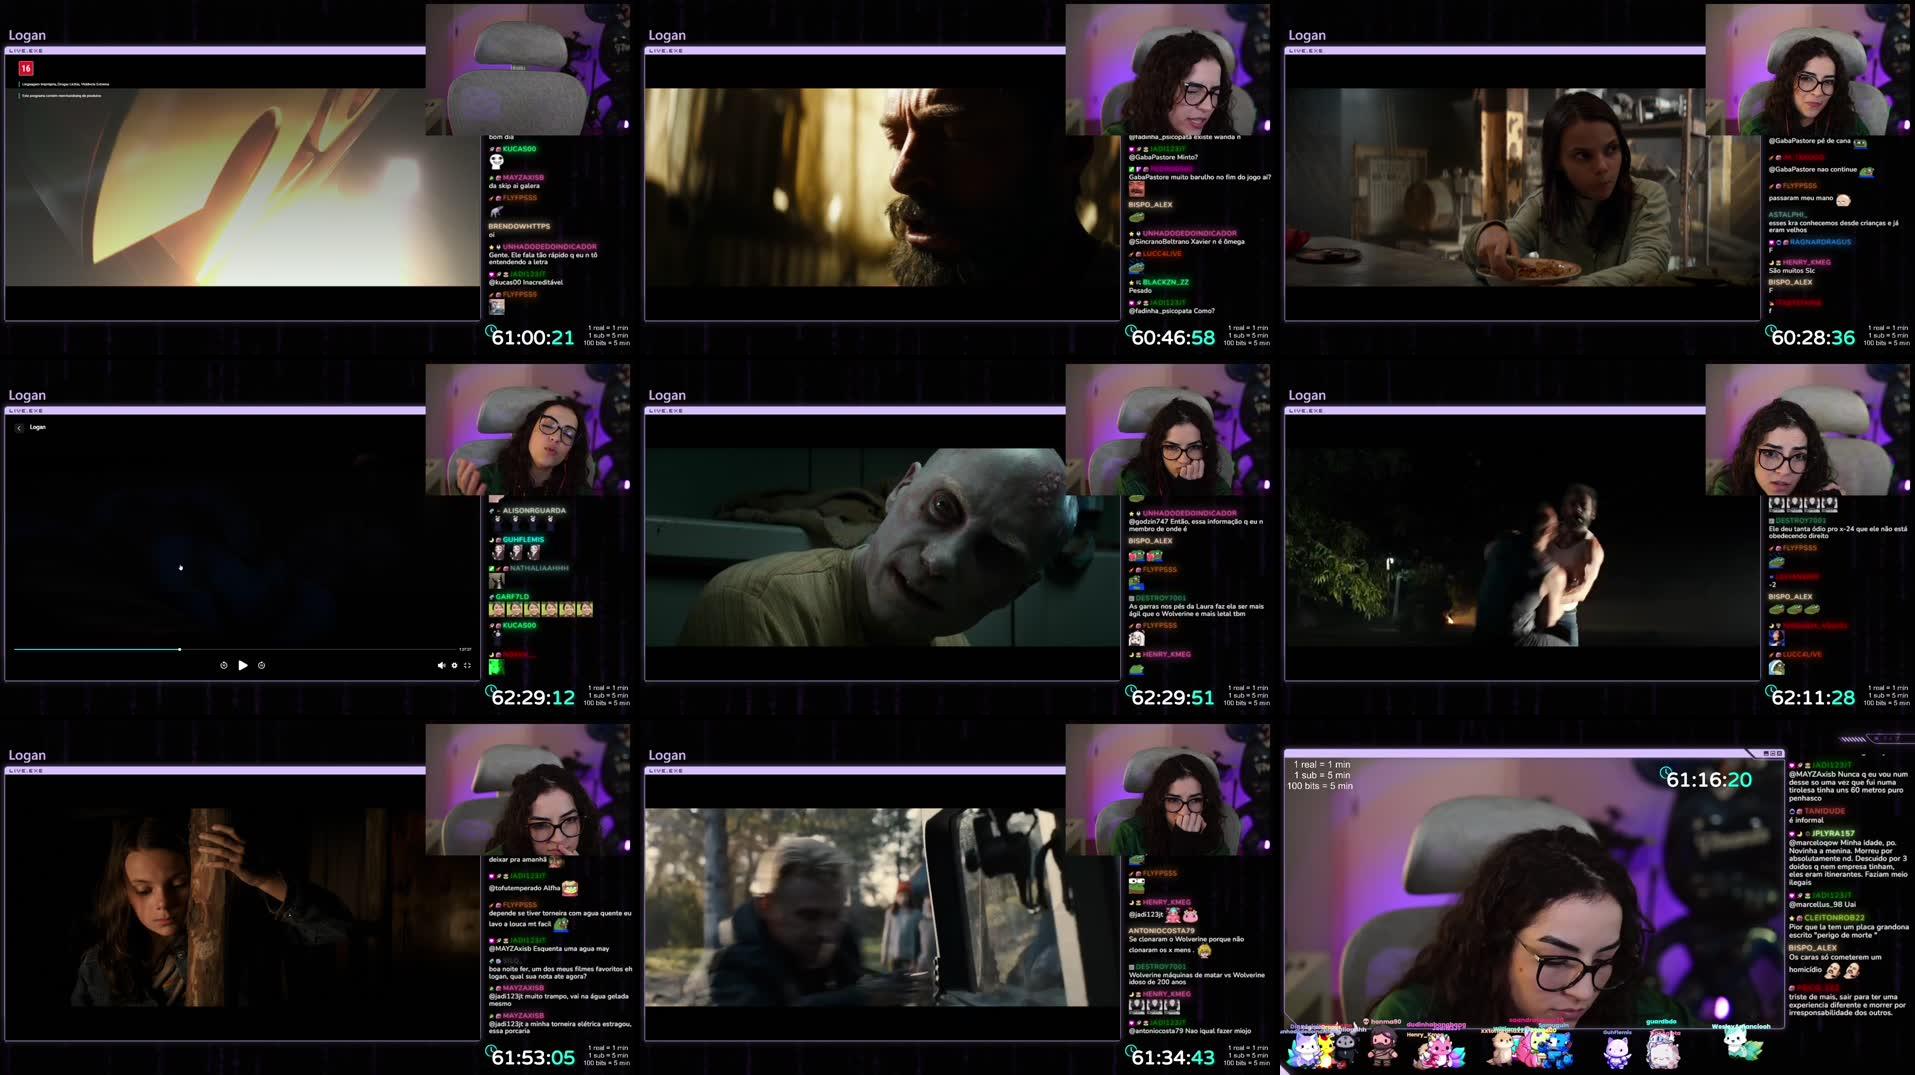Click the 61:34:43 timer

pyautogui.click(x=1173, y=1058)
